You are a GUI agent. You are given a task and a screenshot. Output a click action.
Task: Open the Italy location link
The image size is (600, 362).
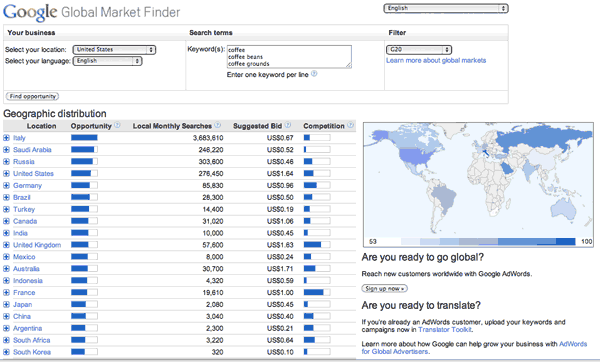tap(19, 138)
